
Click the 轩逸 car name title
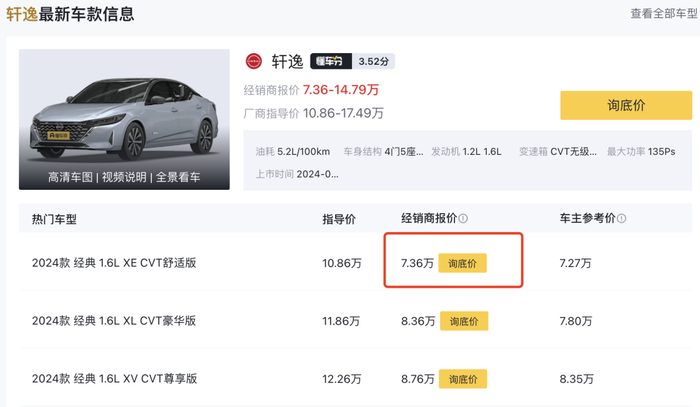287,61
